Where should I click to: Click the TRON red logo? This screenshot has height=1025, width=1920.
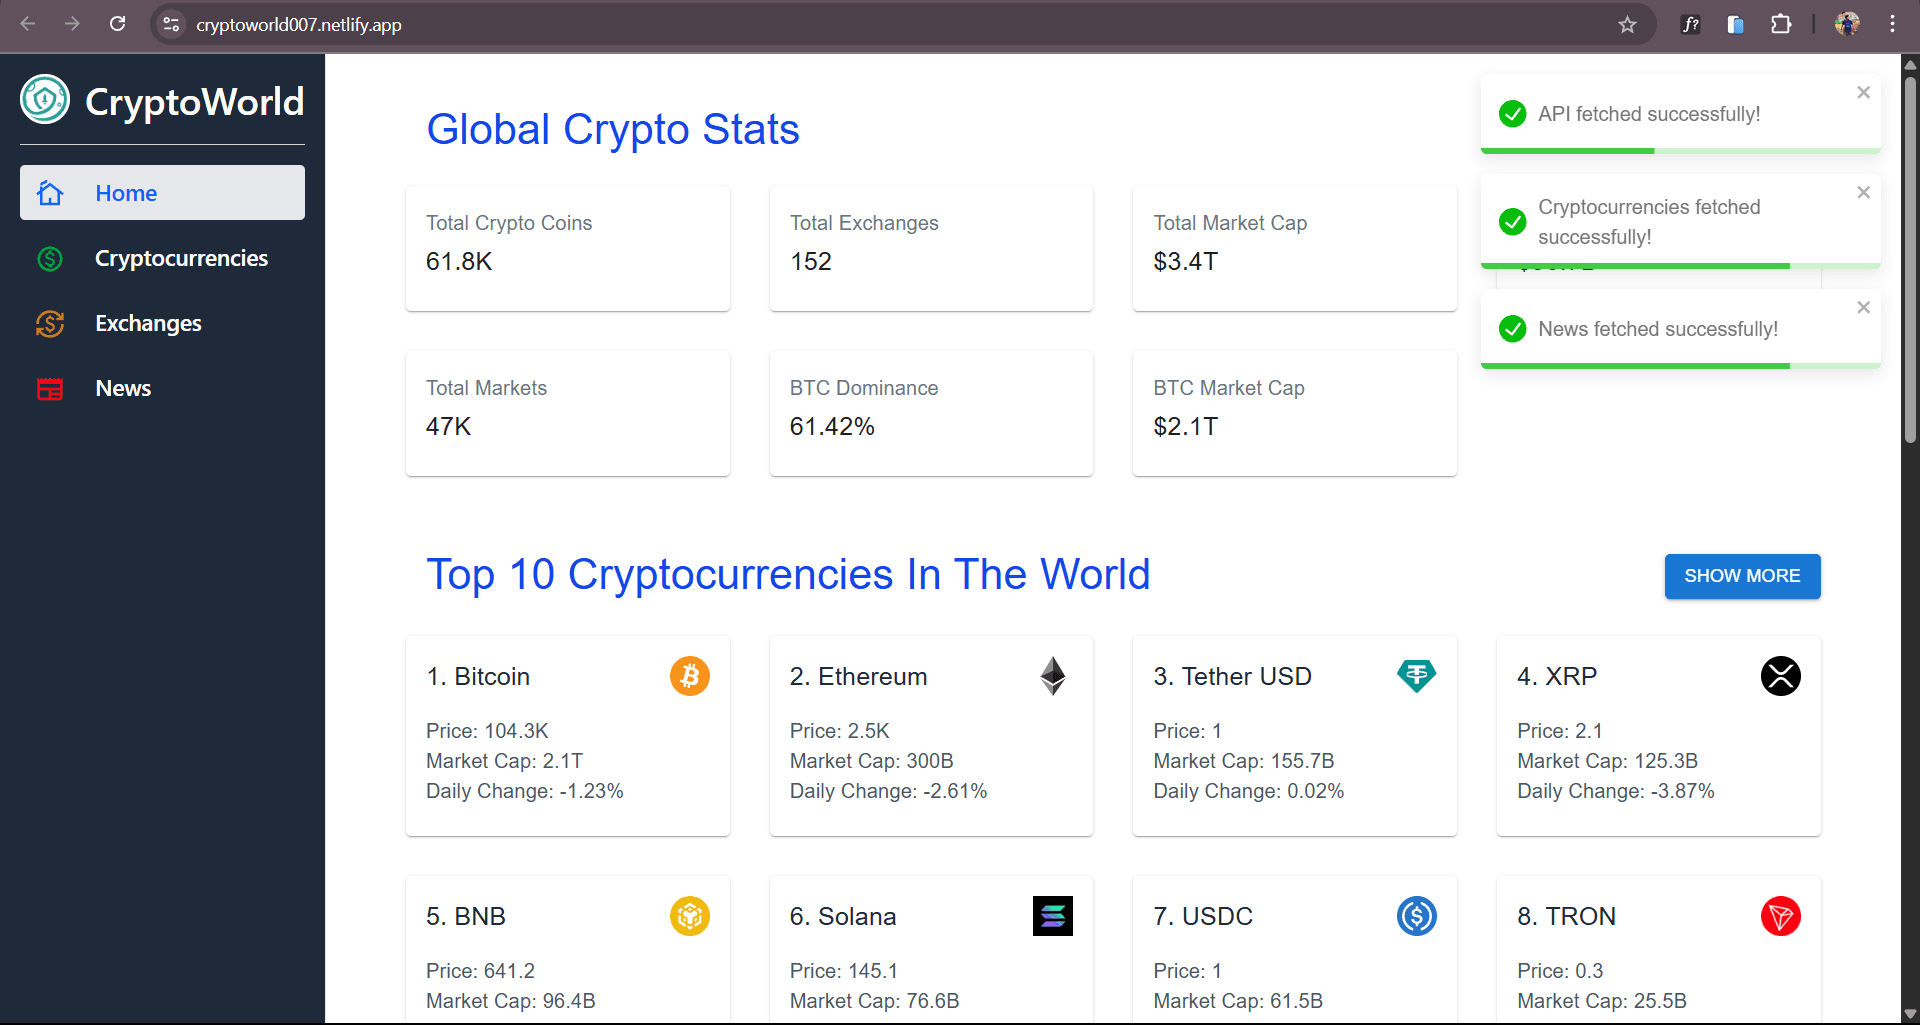(x=1781, y=916)
